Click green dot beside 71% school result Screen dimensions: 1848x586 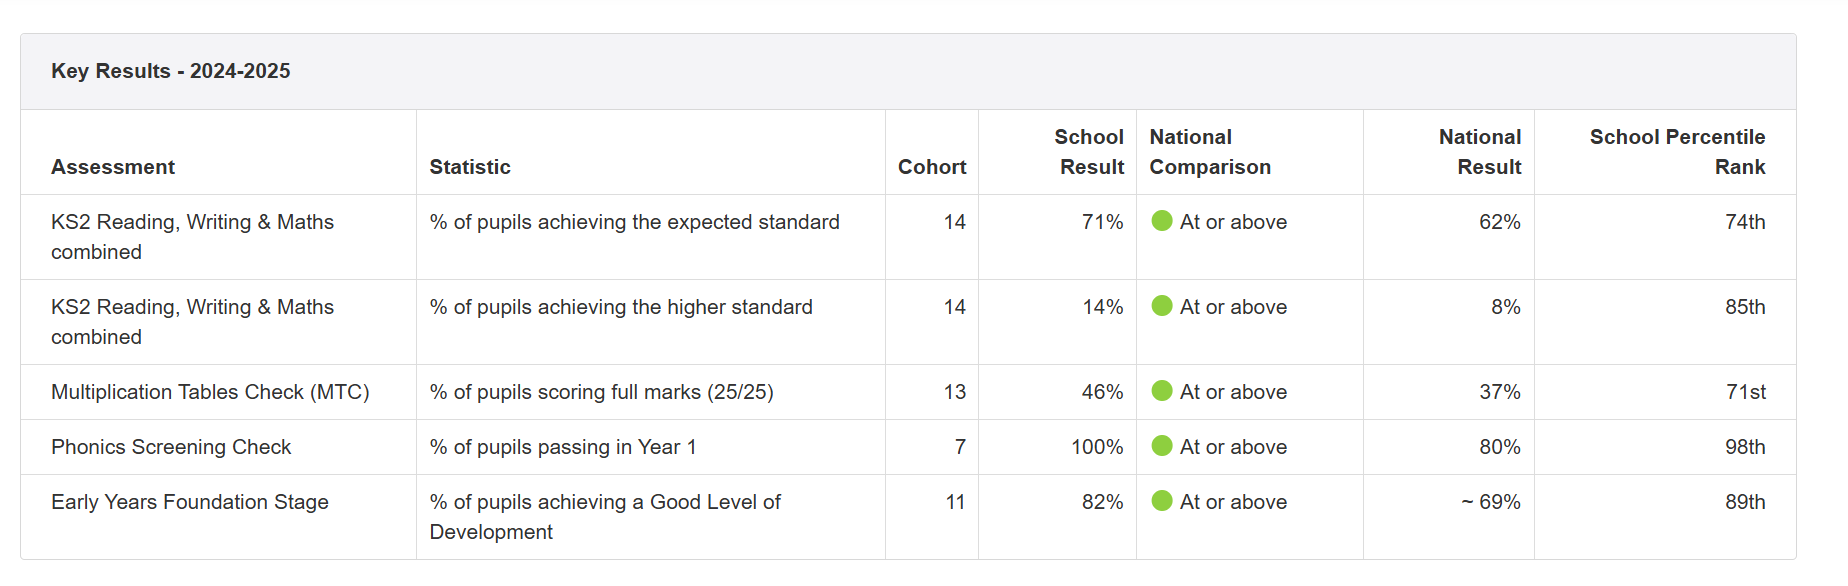click(1161, 221)
